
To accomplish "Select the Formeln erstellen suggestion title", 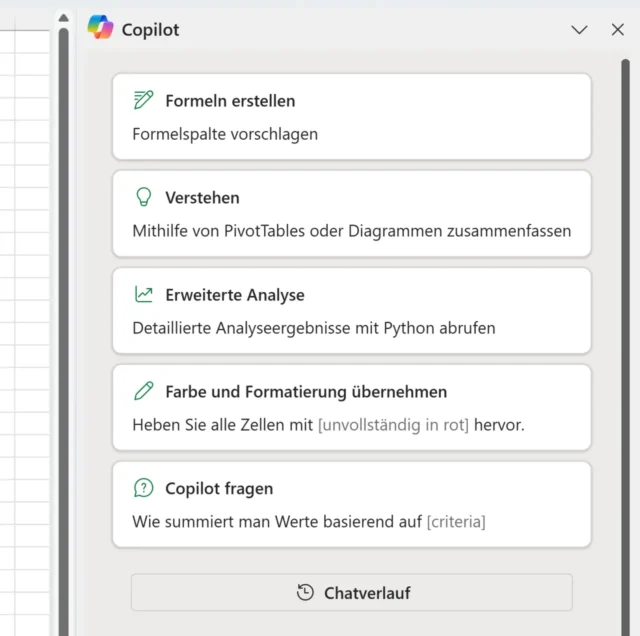I will pyautogui.click(x=230, y=101).
